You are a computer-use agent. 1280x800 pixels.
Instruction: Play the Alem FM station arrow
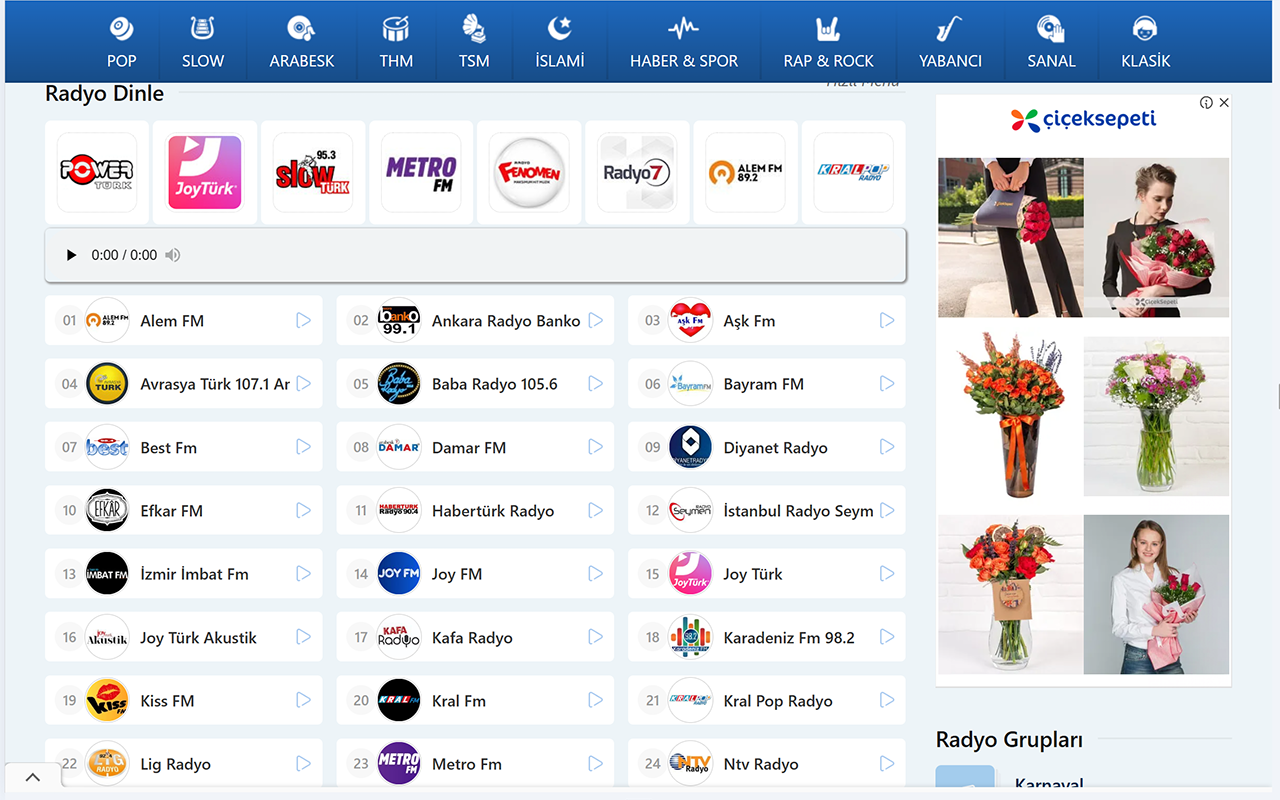[303, 321]
